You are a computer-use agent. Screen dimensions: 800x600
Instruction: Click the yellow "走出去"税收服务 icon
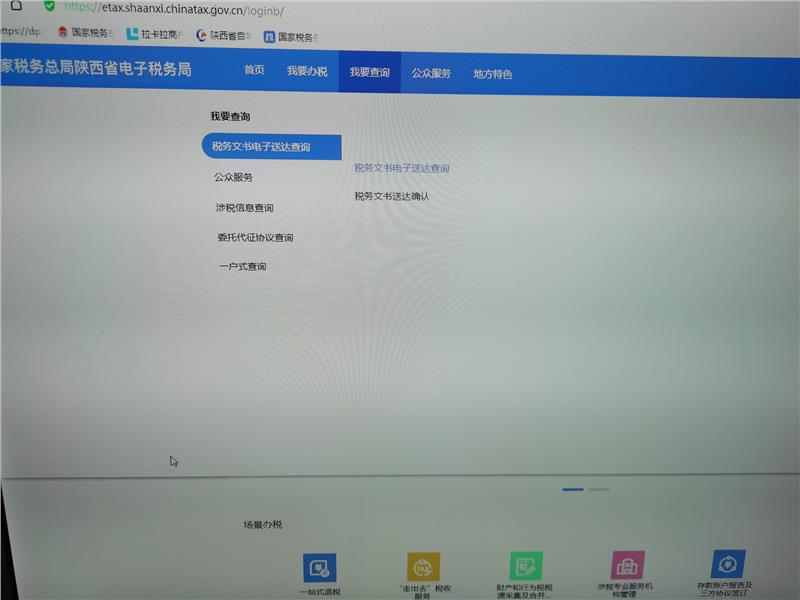[423, 567]
